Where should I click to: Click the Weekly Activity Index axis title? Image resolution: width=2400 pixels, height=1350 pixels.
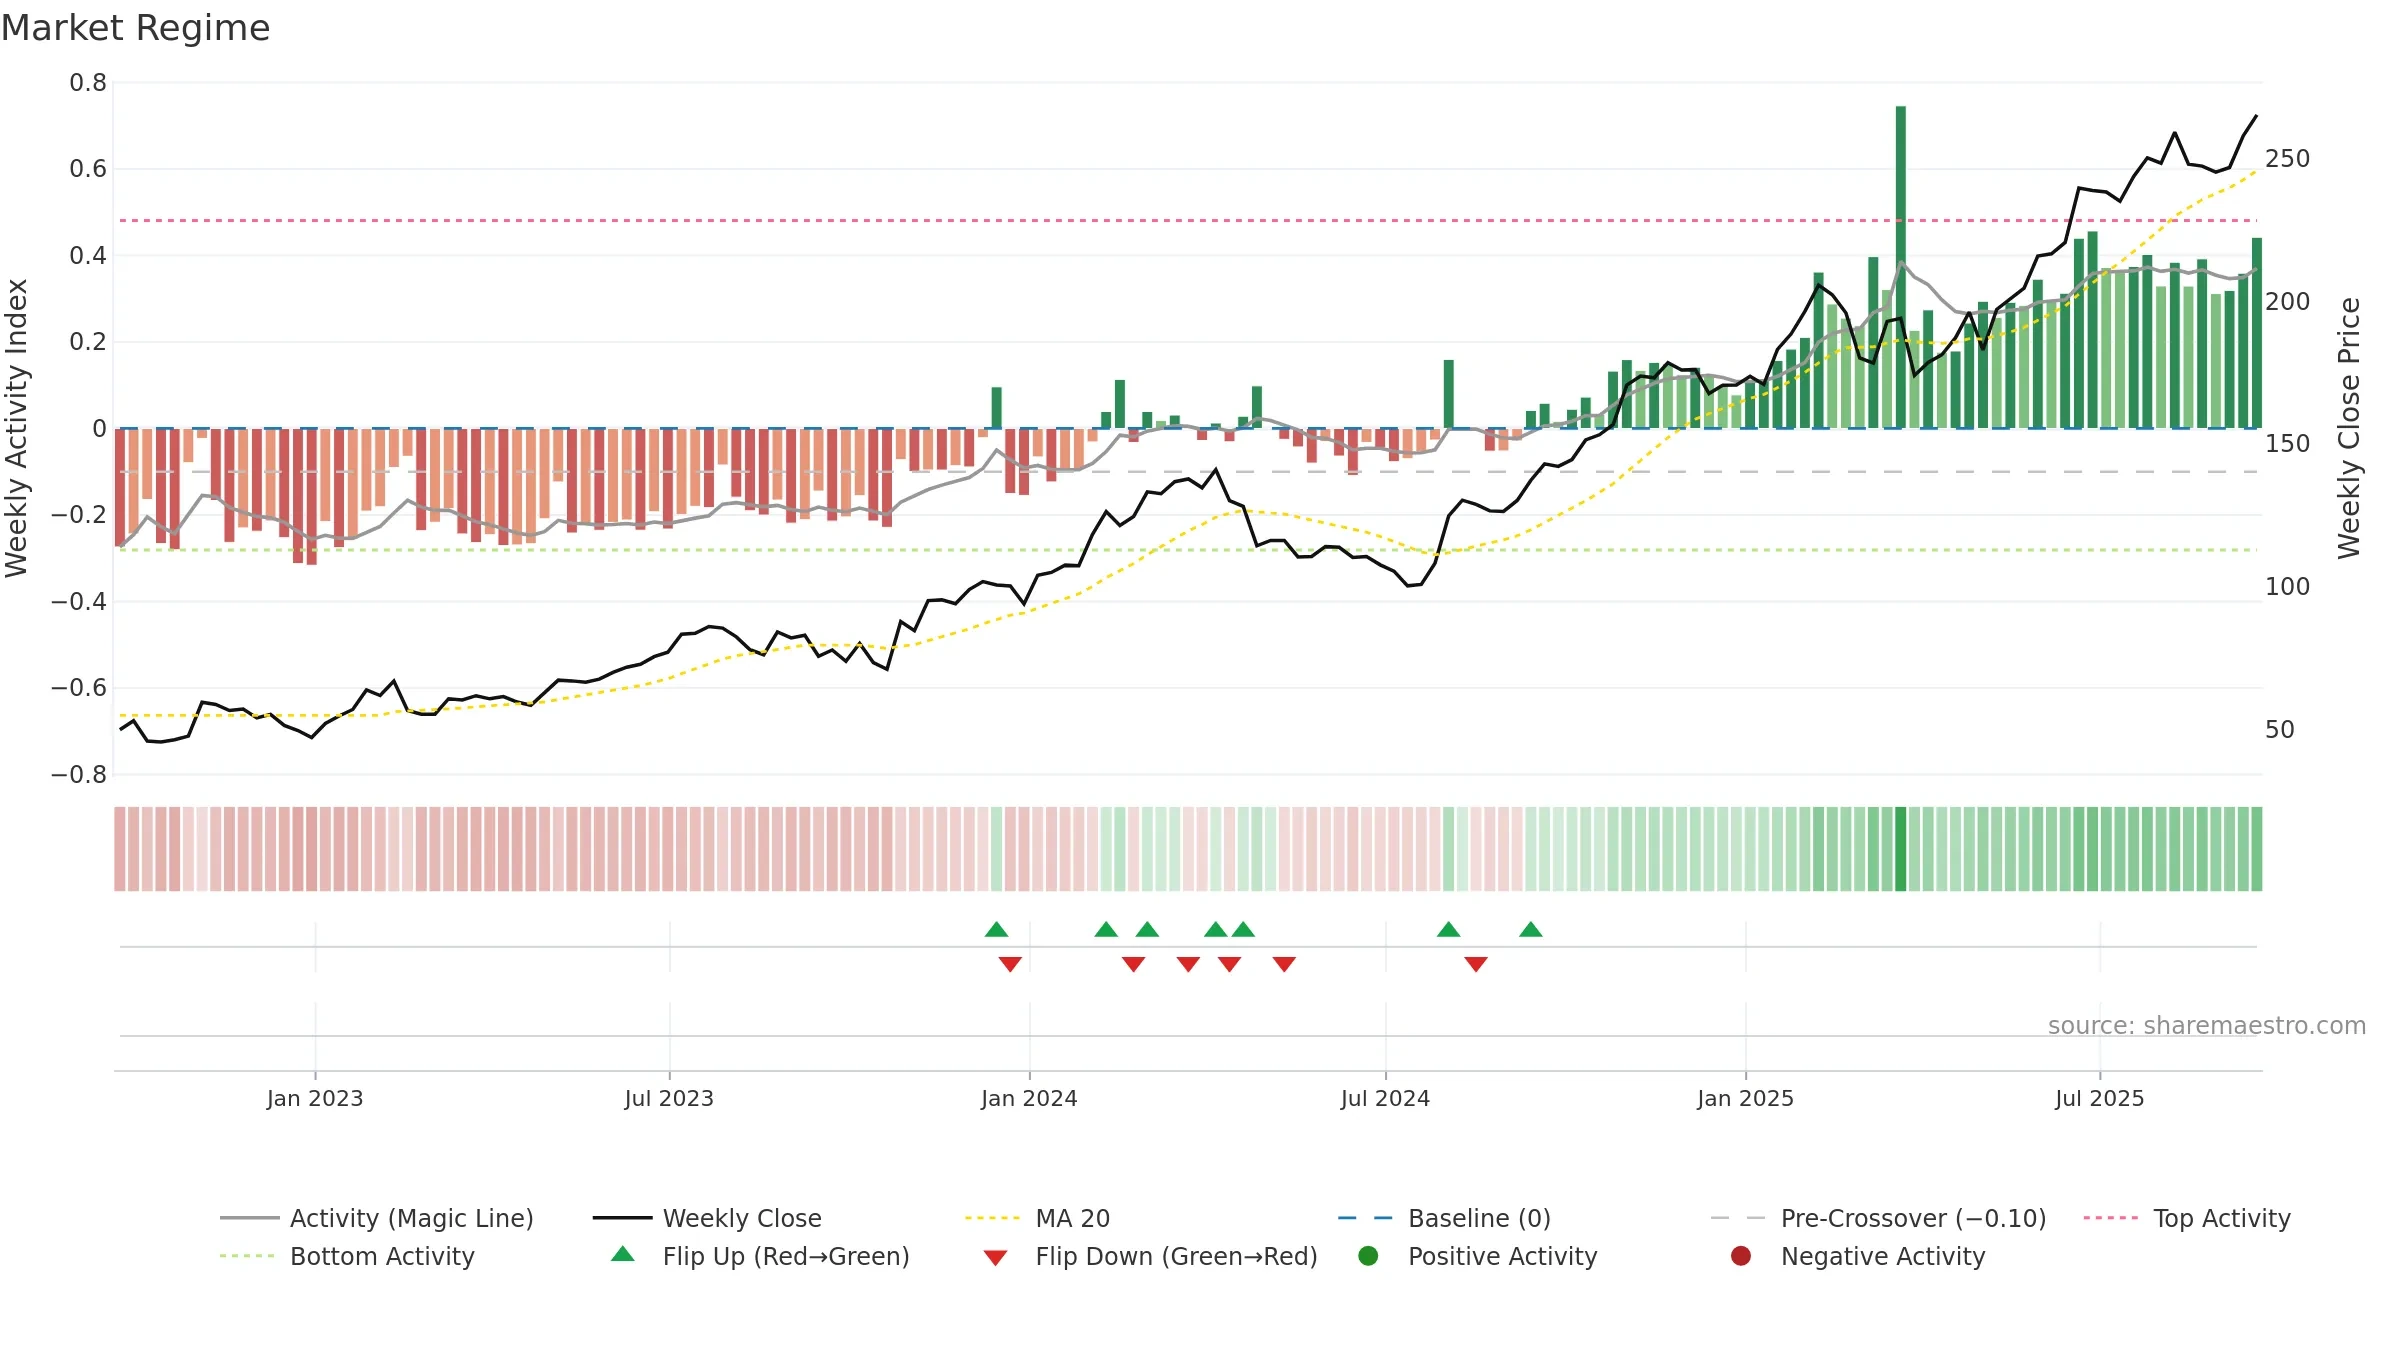coord(17,428)
